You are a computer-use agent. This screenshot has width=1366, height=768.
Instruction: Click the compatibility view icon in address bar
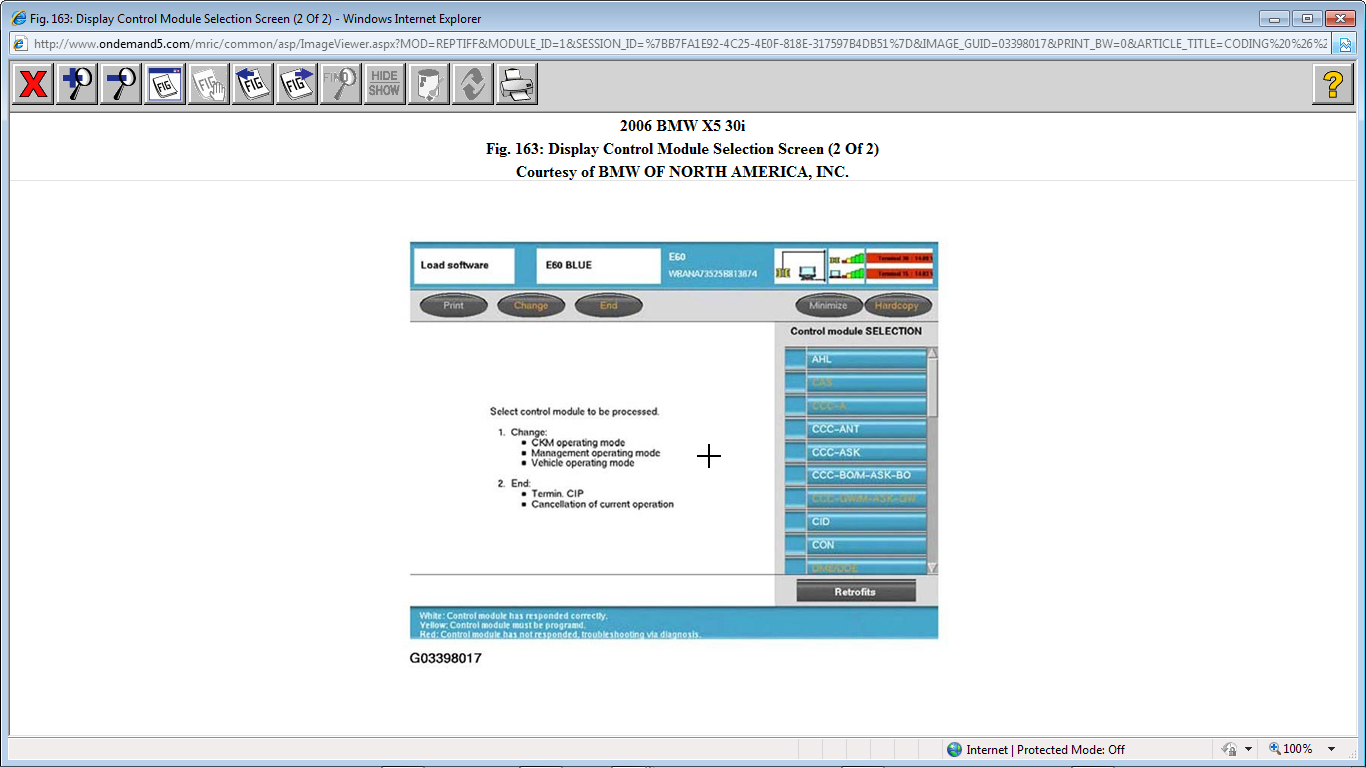(1344, 44)
